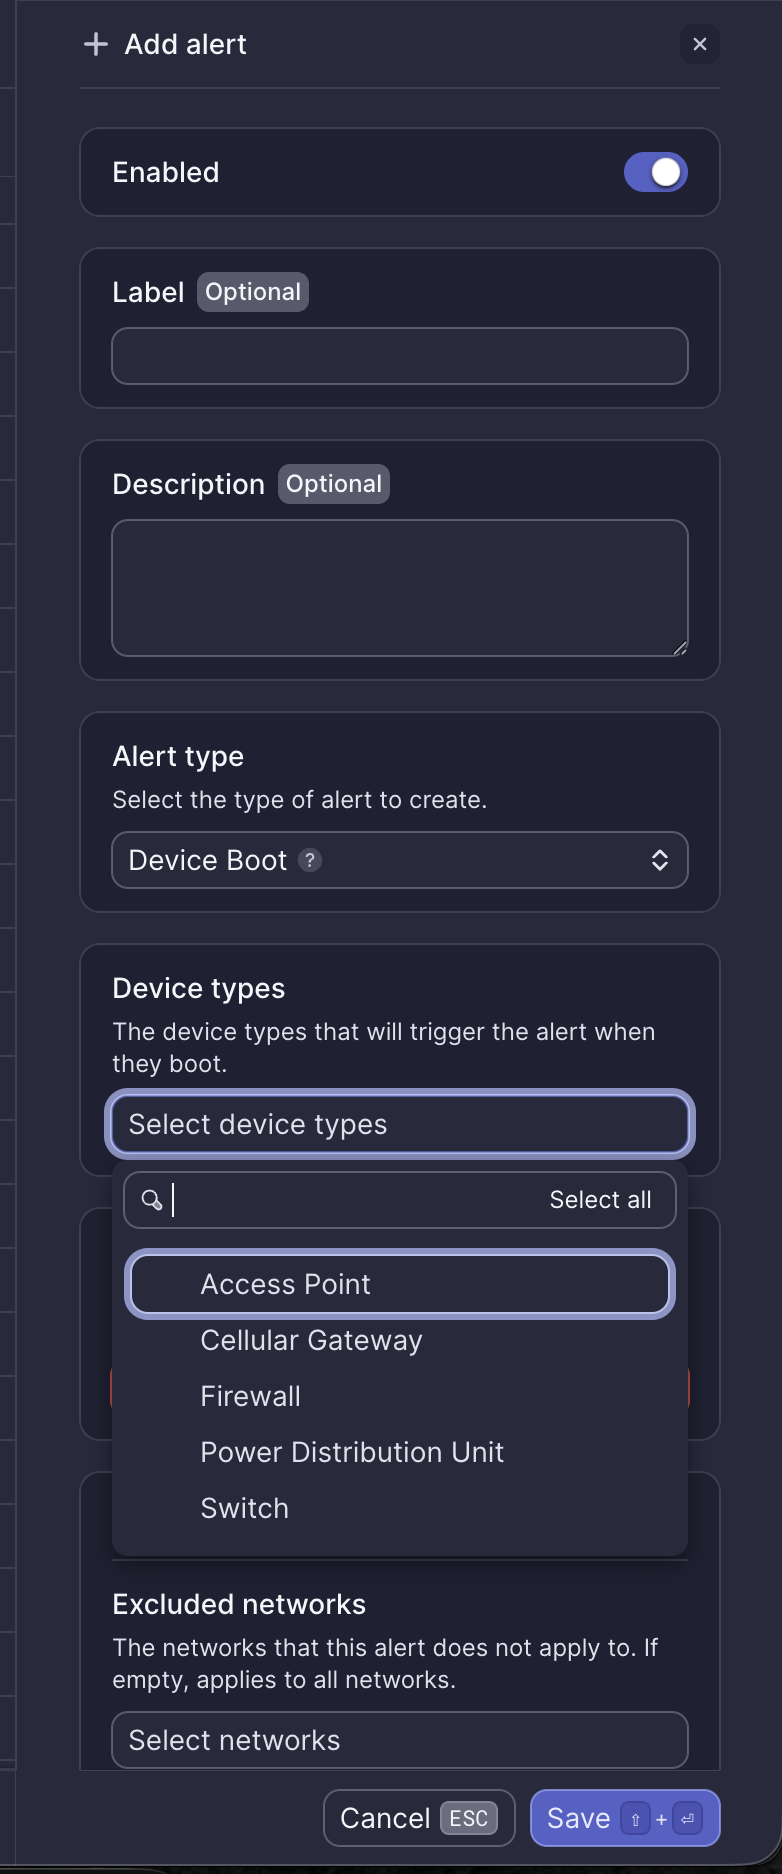Select the Firewall option
Viewport: 782px width, 1874px height.
click(250, 1396)
